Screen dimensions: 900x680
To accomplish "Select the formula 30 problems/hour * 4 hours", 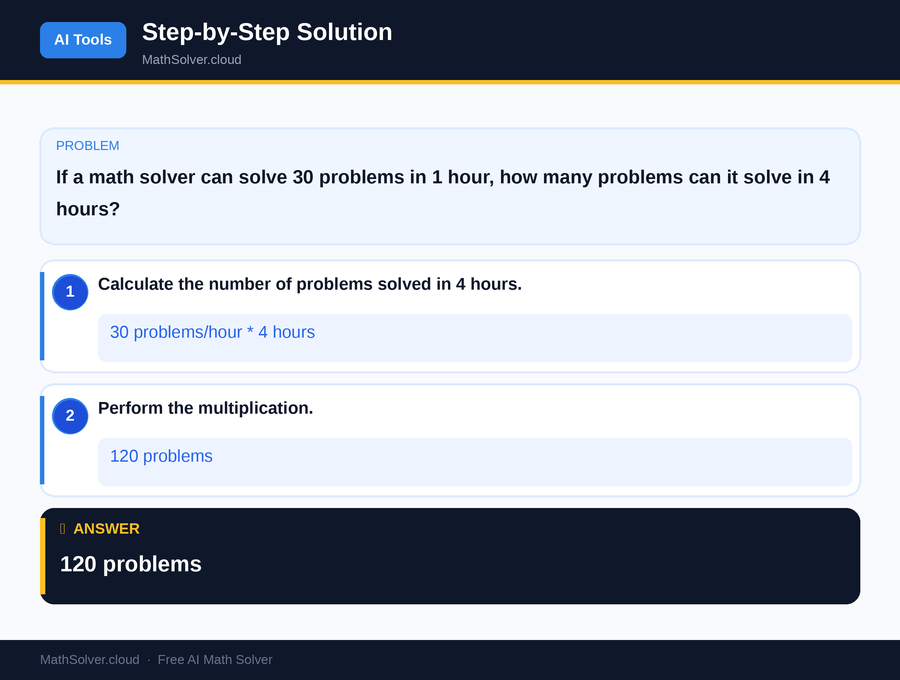I will pyautogui.click(x=212, y=332).
